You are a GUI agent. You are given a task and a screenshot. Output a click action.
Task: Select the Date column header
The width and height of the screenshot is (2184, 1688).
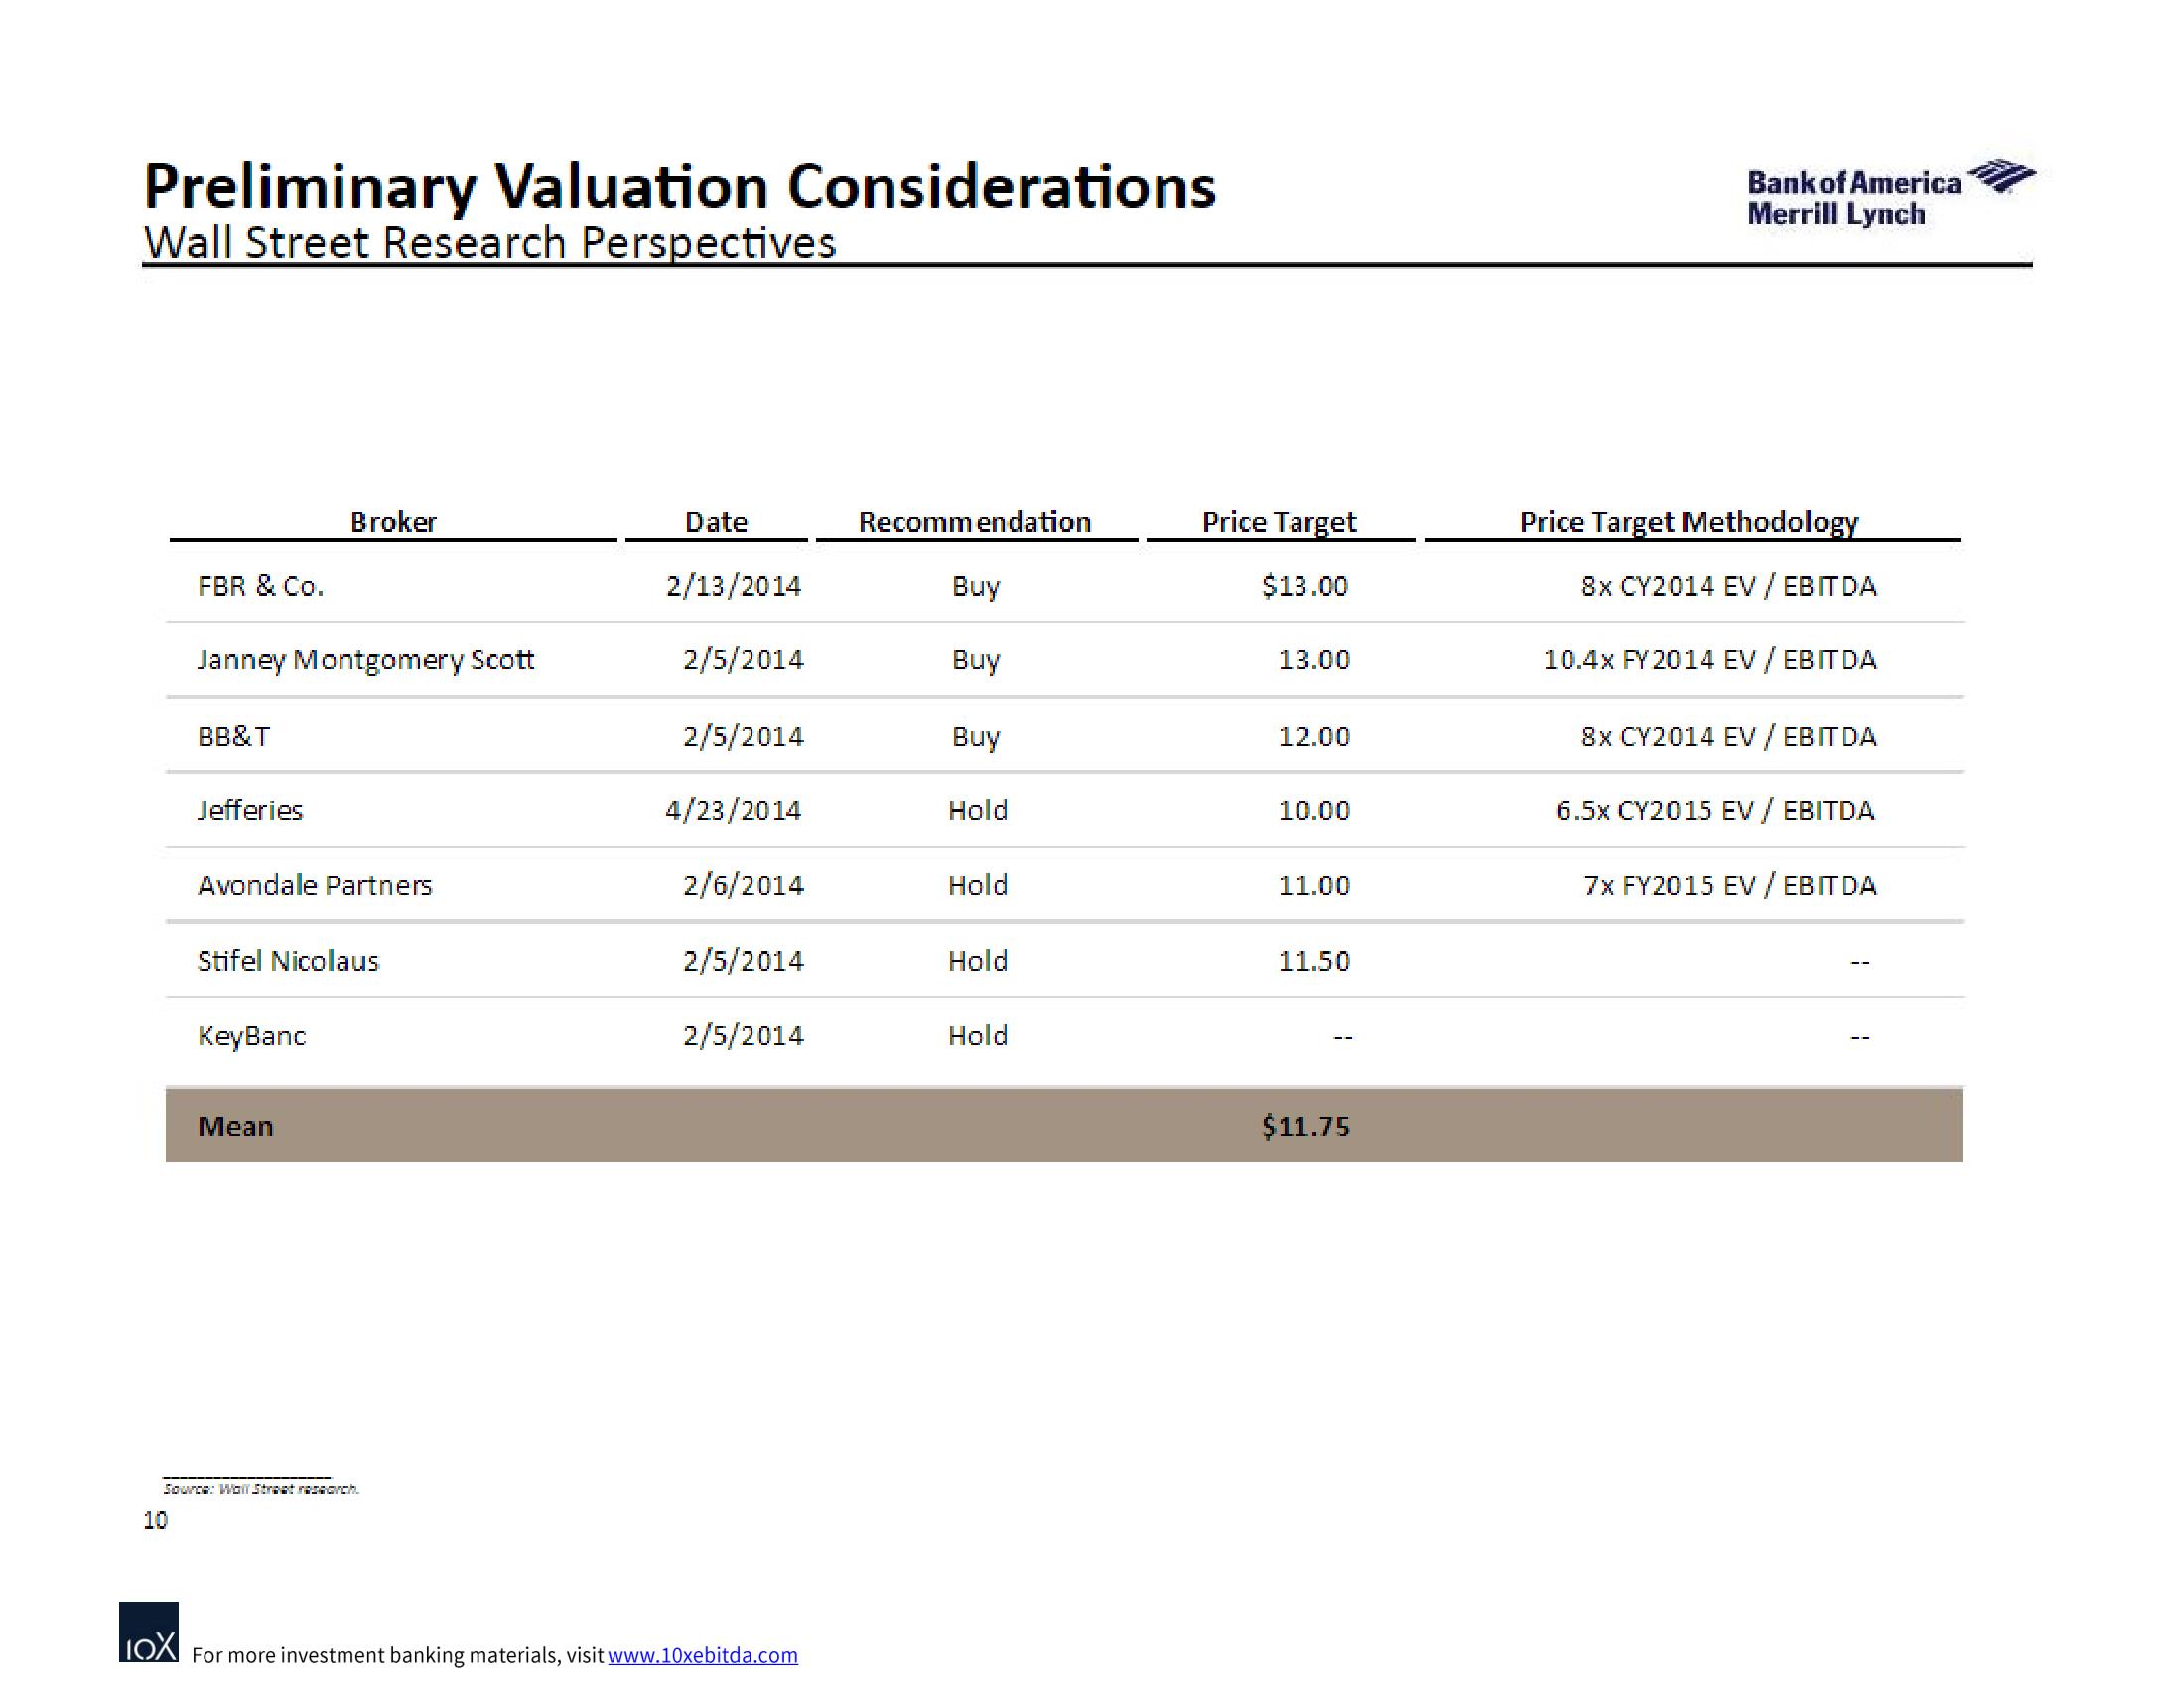tap(716, 522)
